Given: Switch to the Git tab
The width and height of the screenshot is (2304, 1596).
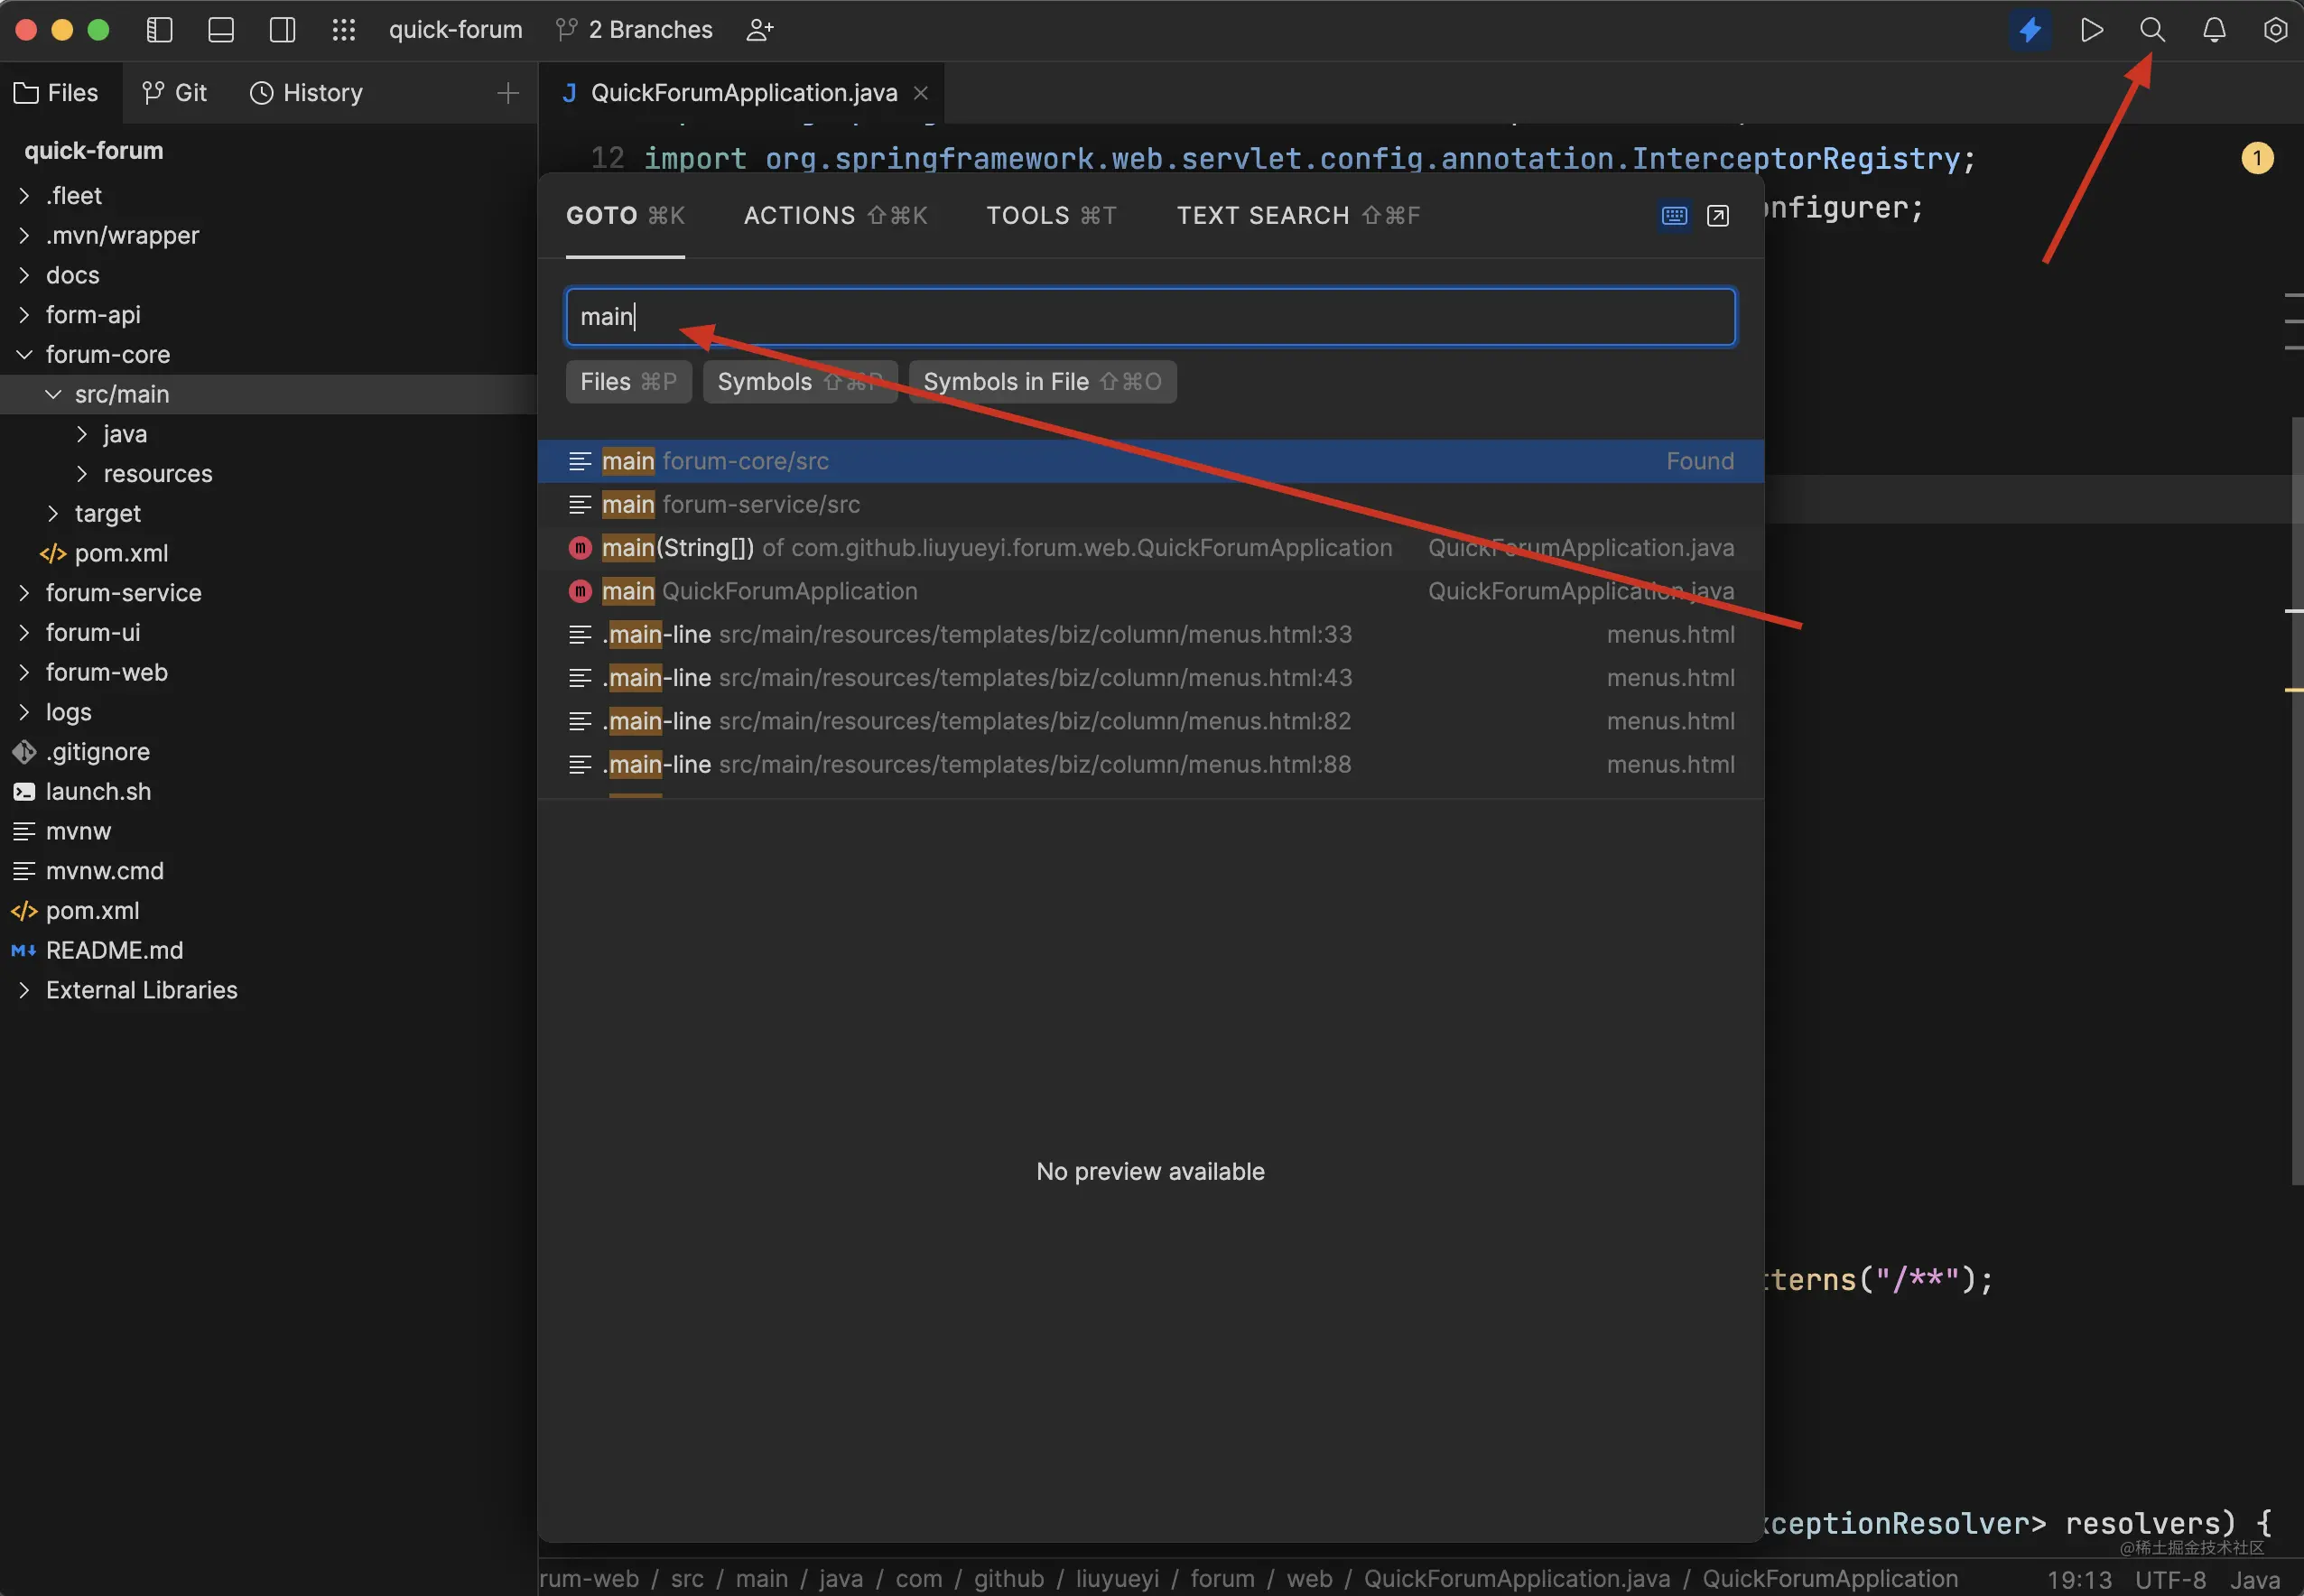Looking at the screenshot, I should pos(175,93).
